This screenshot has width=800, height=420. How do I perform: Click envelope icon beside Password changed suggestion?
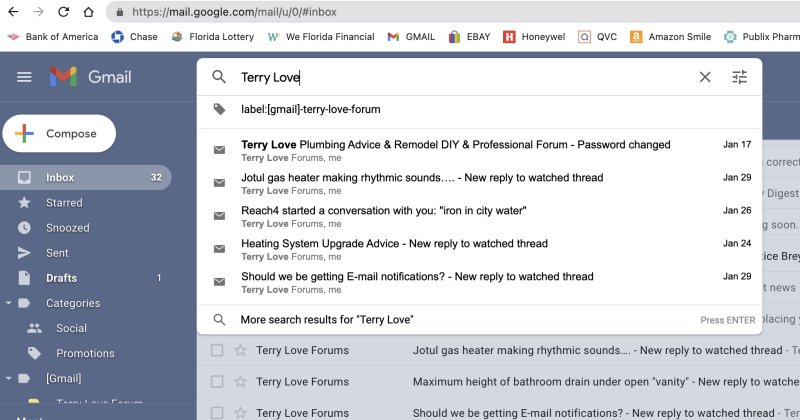click(219, 150)
